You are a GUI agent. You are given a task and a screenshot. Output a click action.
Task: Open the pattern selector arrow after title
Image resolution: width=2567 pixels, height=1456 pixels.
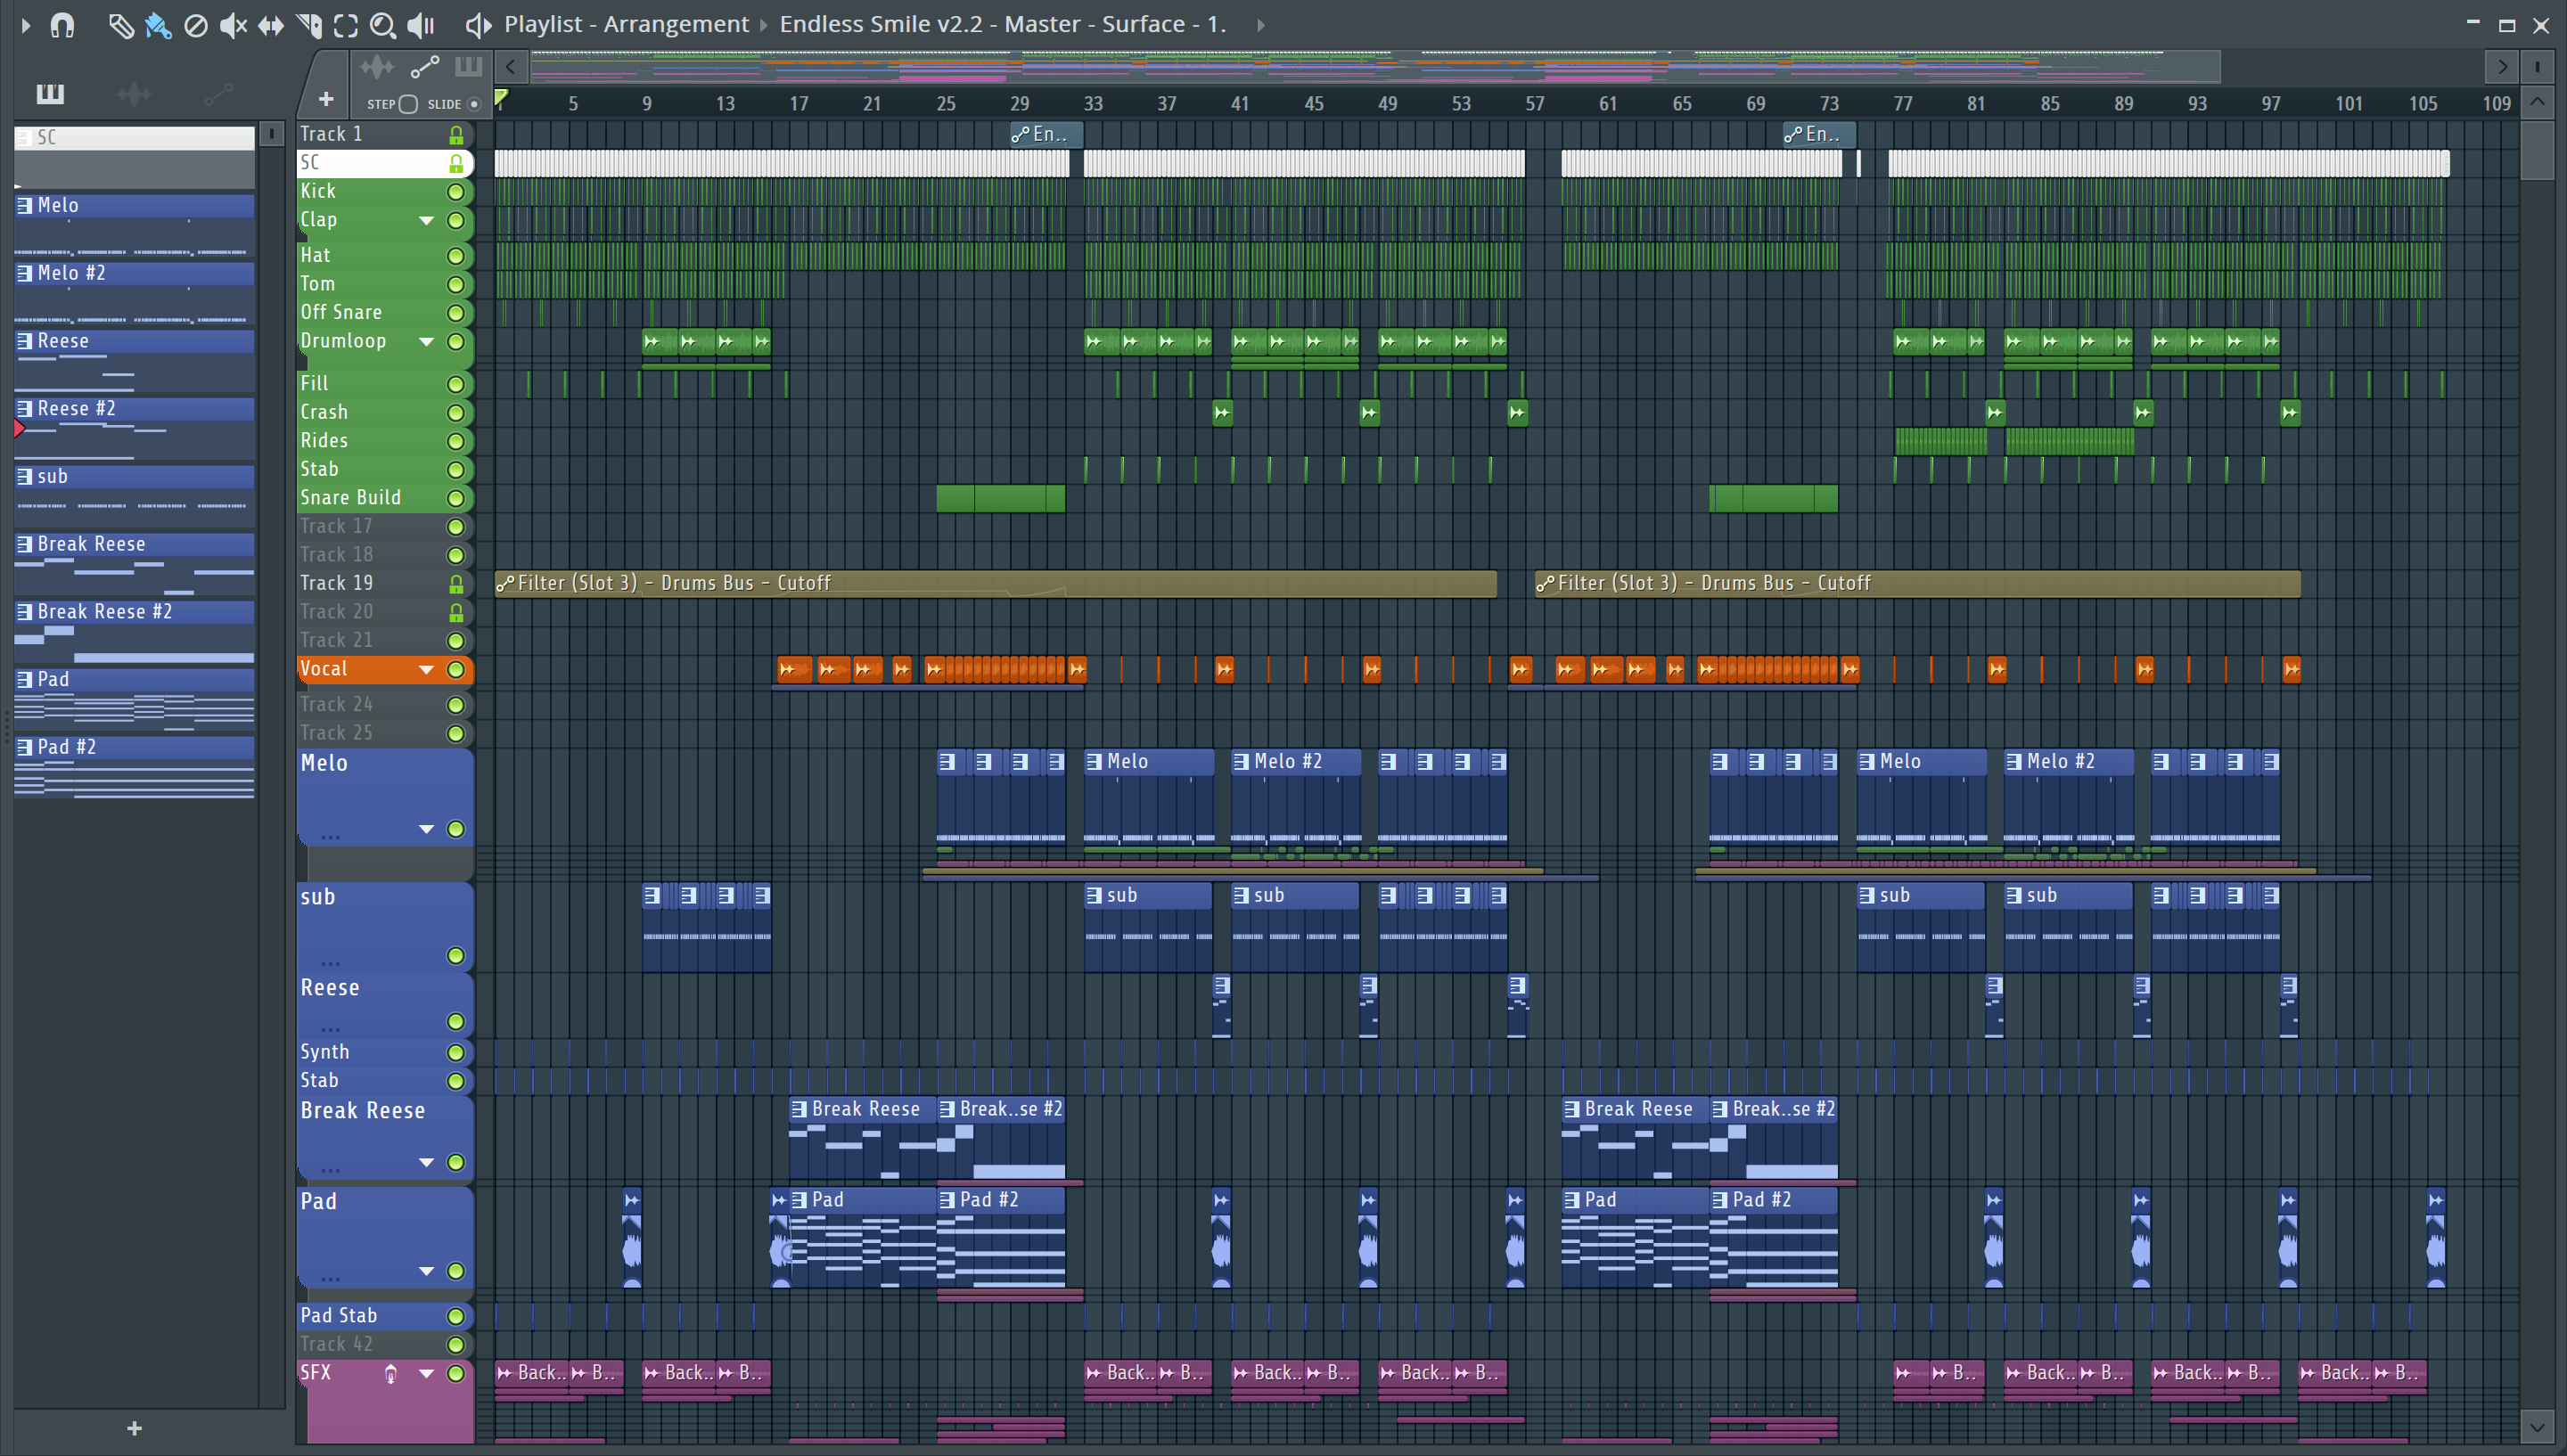click(1261, 25)
